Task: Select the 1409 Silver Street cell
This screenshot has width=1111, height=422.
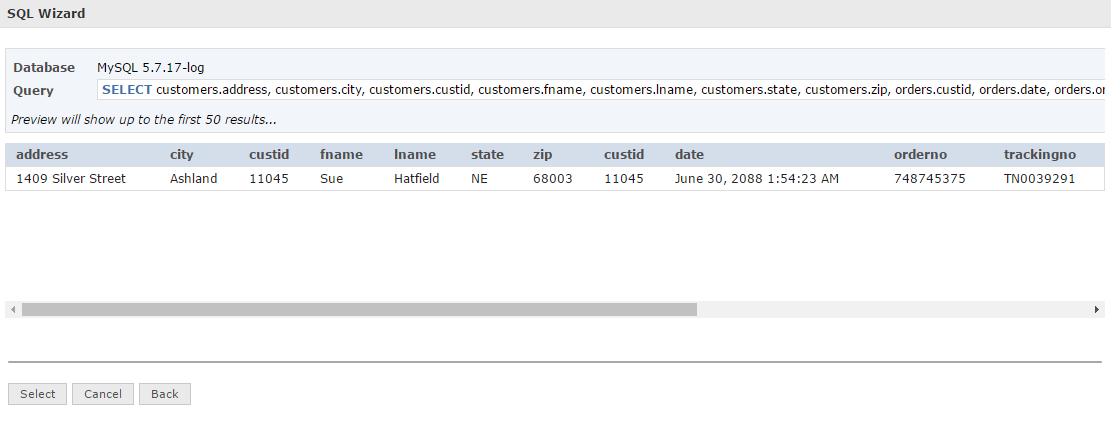Action: [71, 179]
